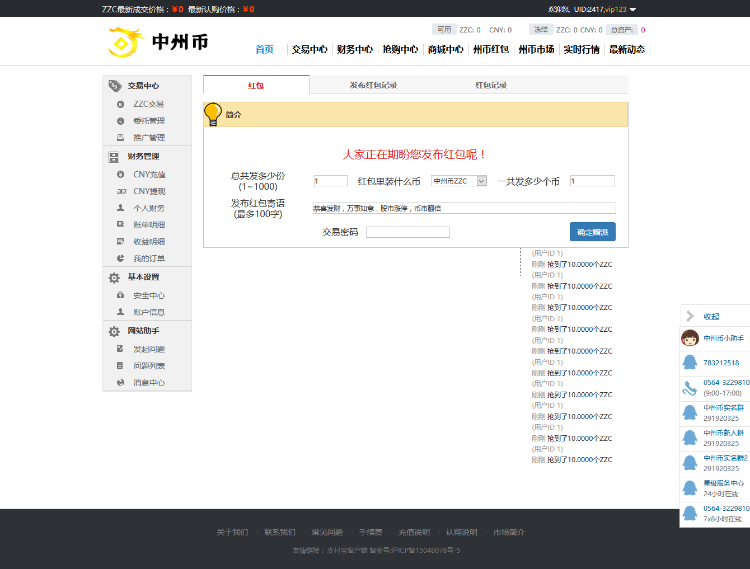
Task: Switch to the 红包记录 tab
Action: click(x=491, y=85)
